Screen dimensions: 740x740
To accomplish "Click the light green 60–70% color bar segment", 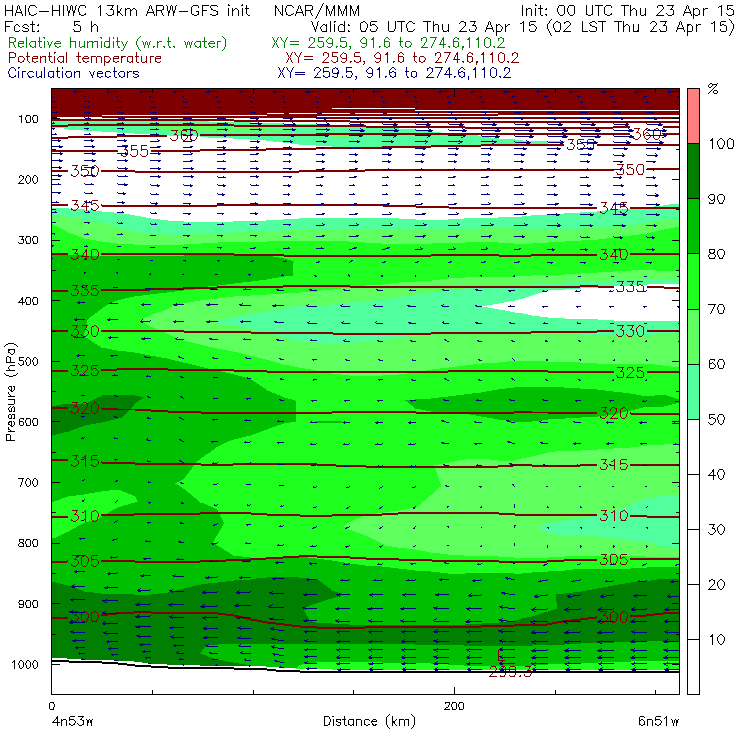I will pyautogui.click(x=693, y=336).
